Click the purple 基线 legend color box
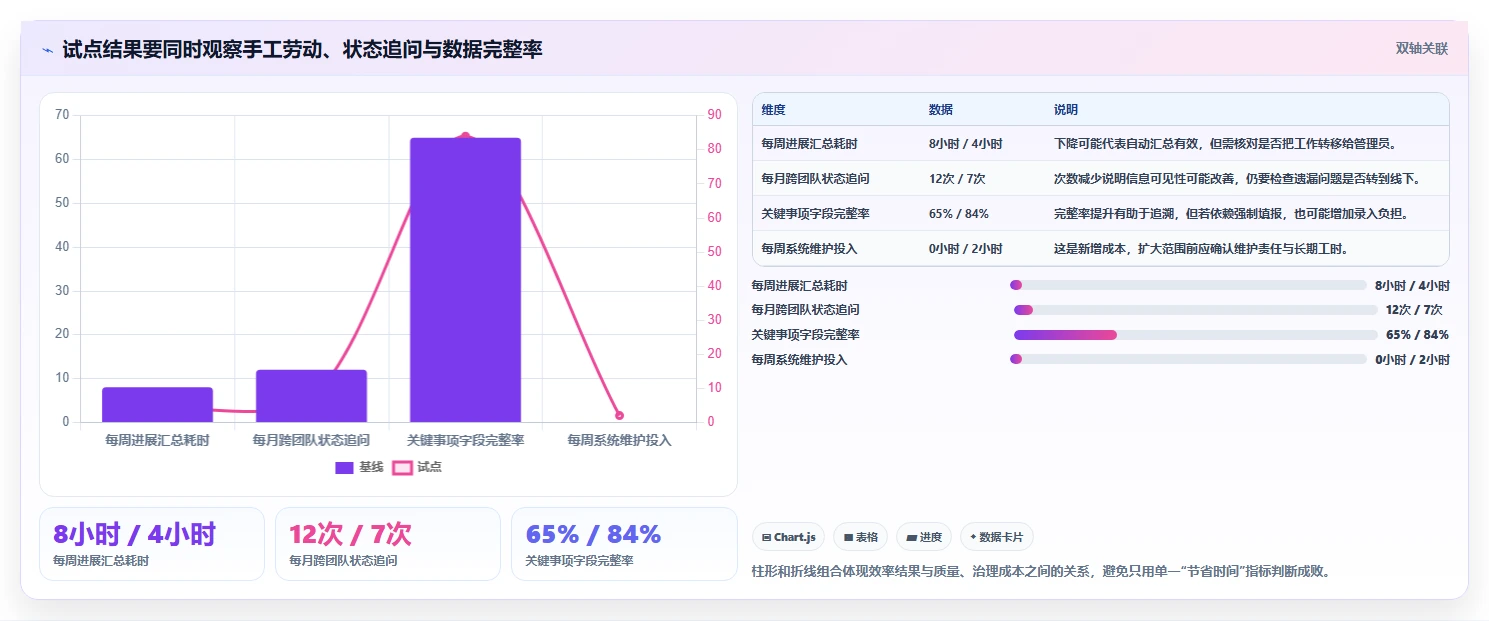 pos(344,467)
